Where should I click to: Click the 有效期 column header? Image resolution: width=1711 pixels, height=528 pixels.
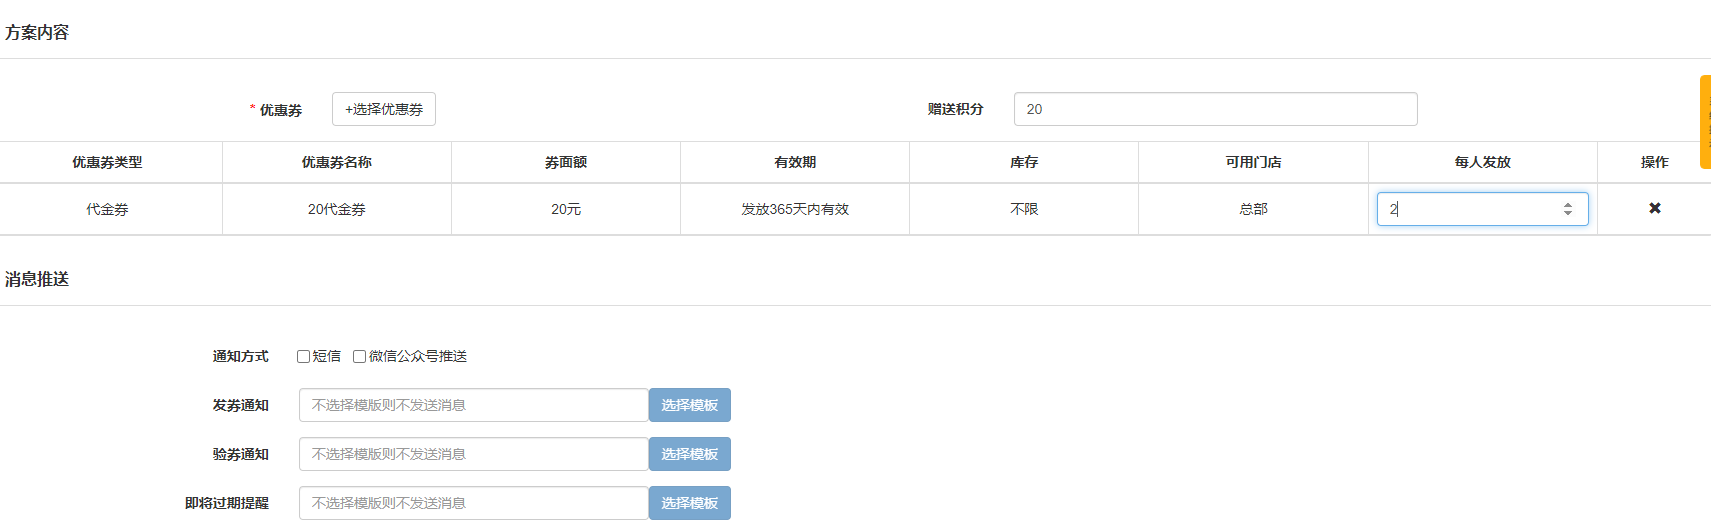click(x=794, y=162)
